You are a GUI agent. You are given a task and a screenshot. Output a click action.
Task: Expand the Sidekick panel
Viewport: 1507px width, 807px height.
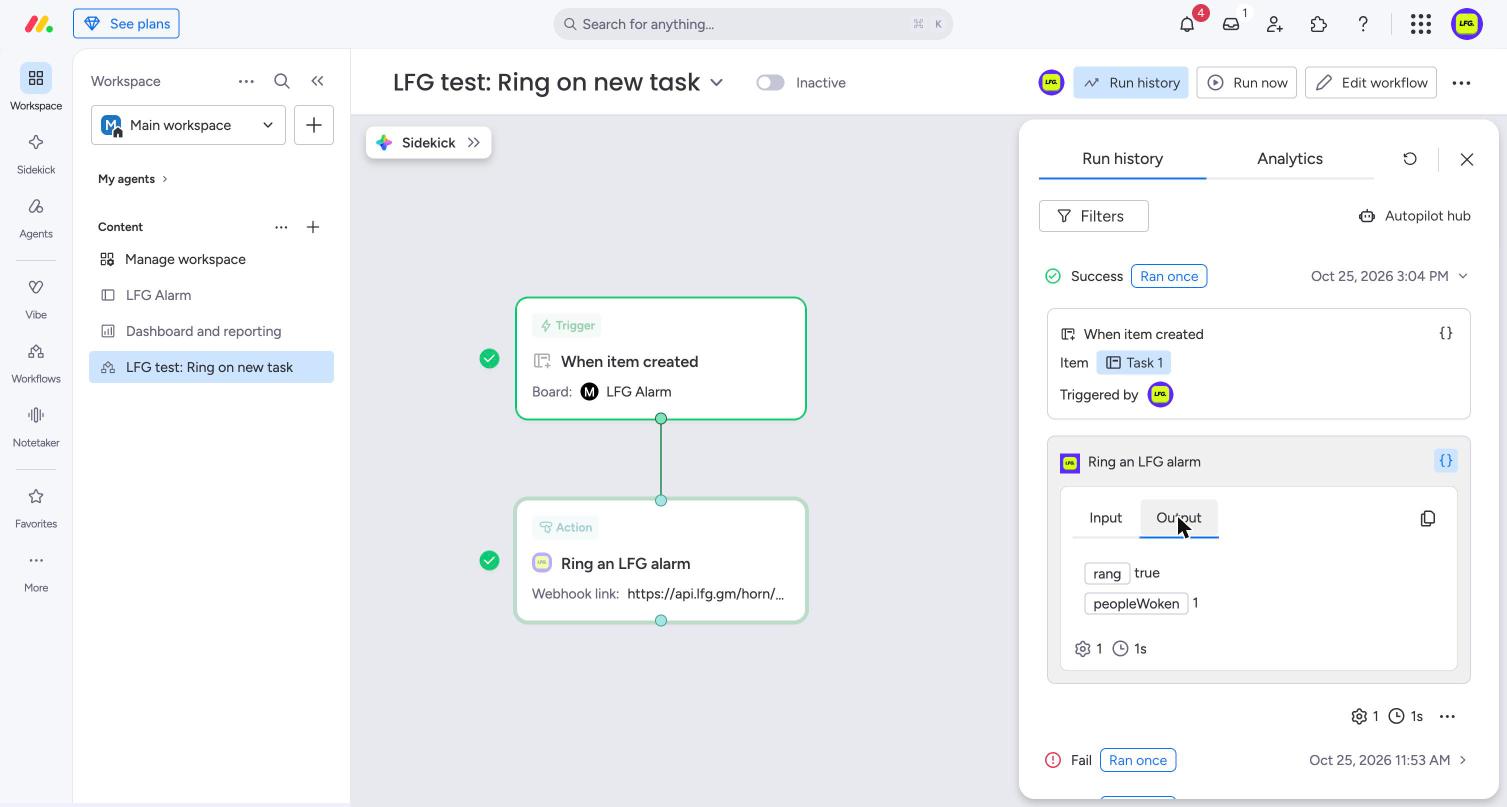click(x=474, y=143)
